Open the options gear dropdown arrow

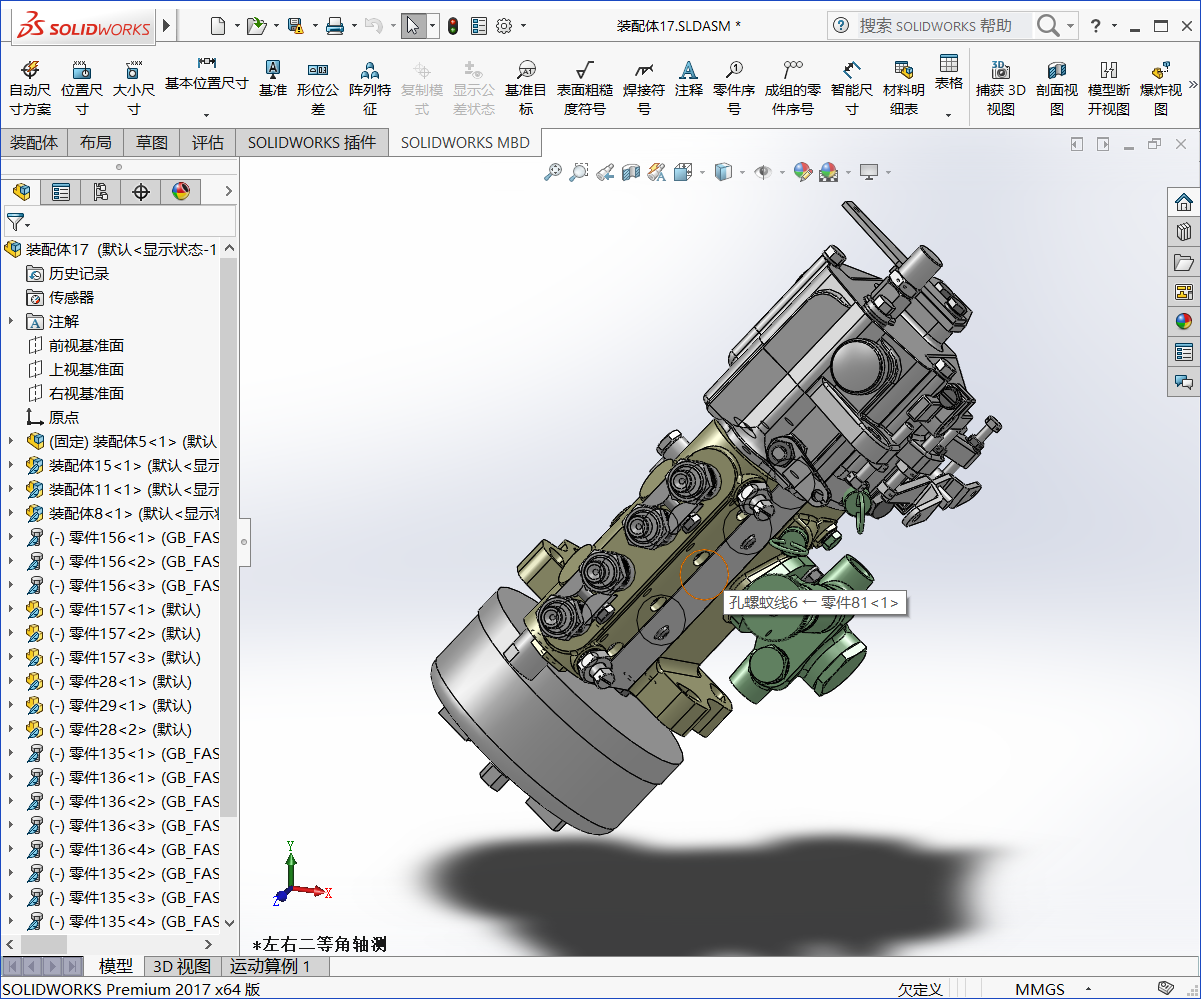pos(524,26)
